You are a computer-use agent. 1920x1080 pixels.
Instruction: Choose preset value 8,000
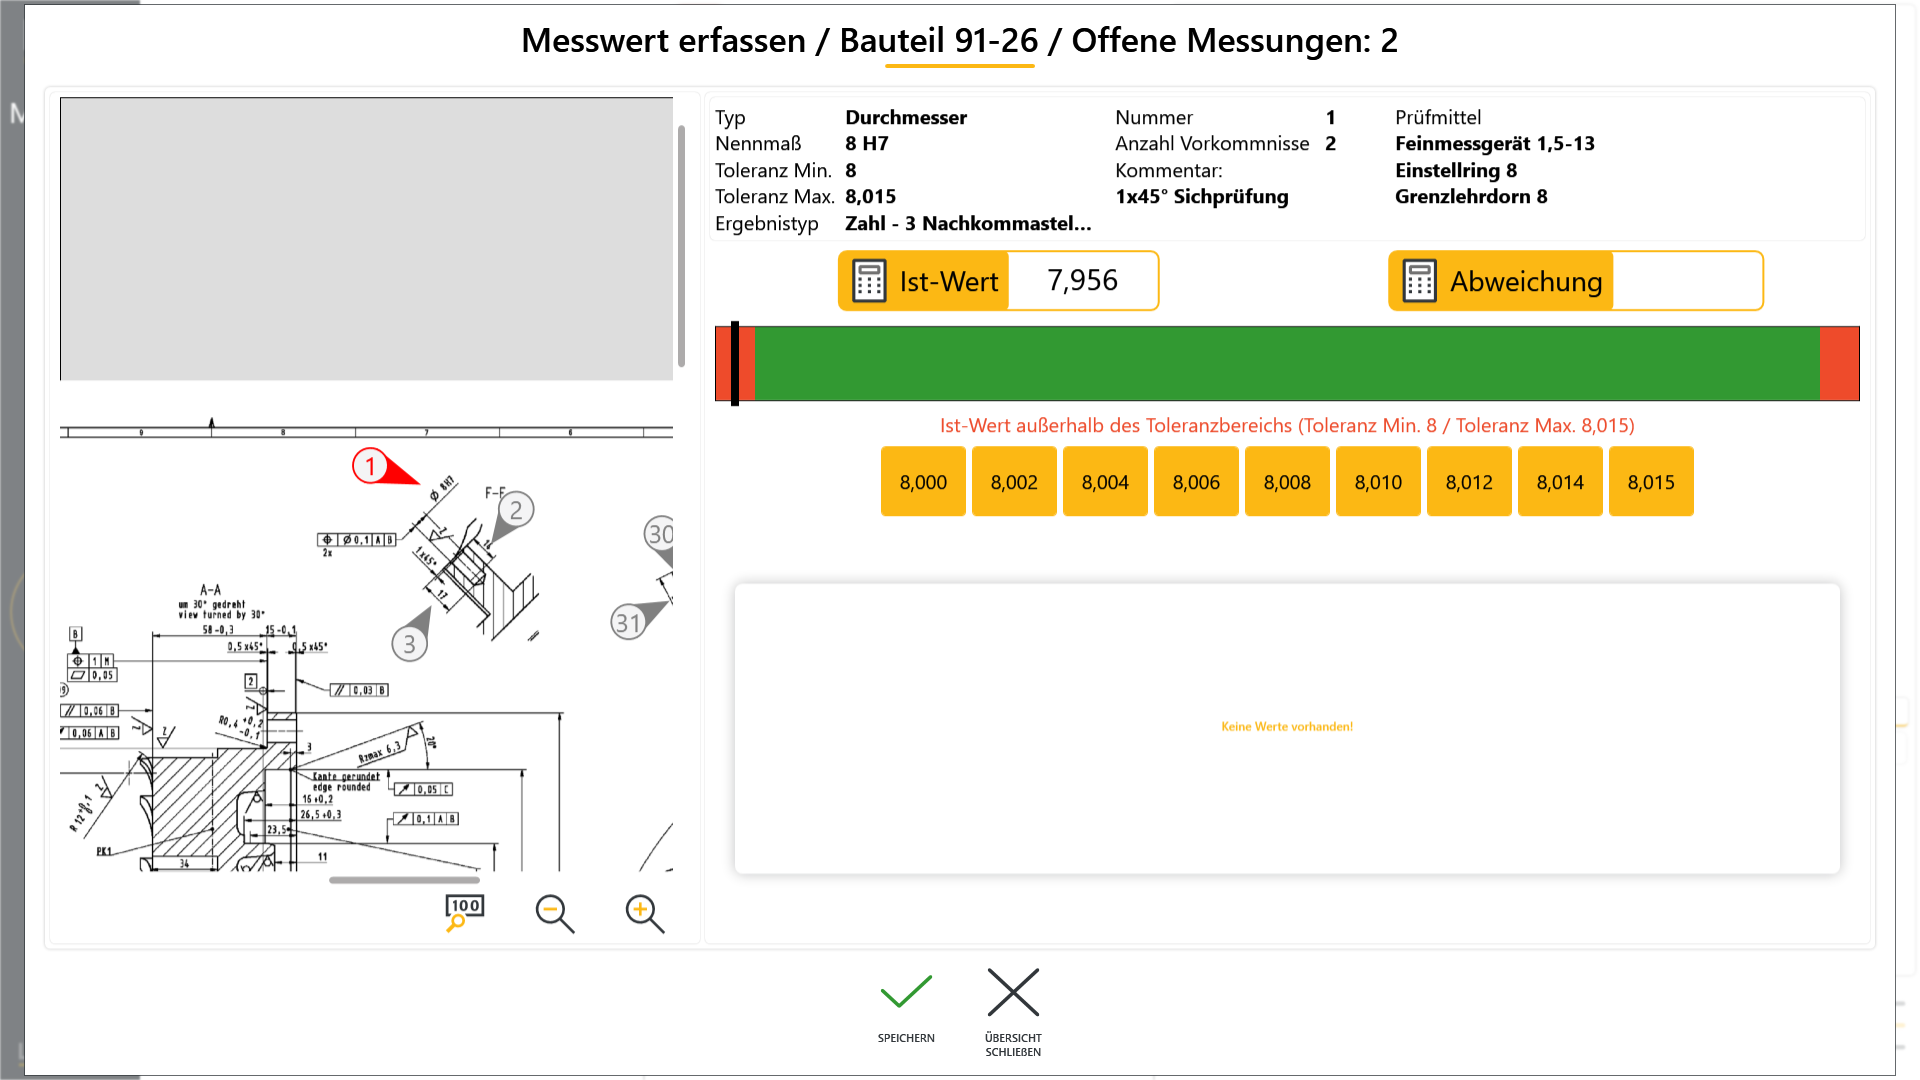[923, 482]
